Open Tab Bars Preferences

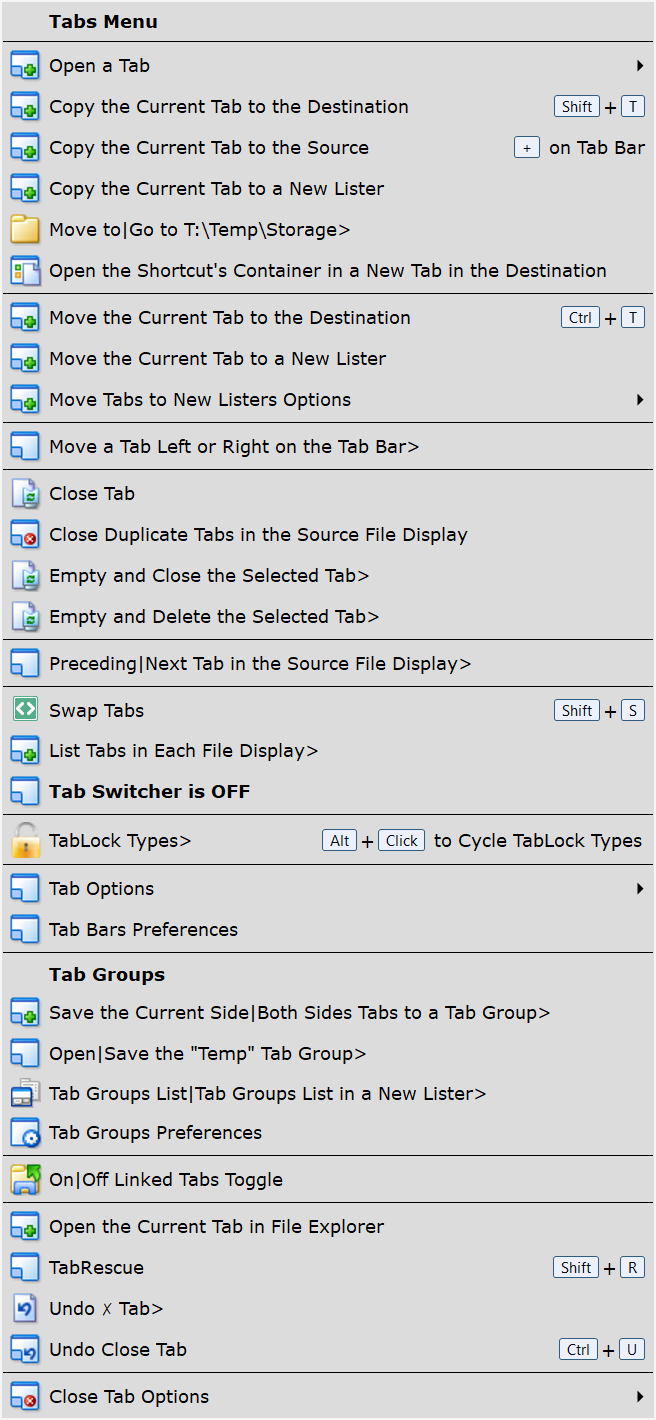(143, 930)
